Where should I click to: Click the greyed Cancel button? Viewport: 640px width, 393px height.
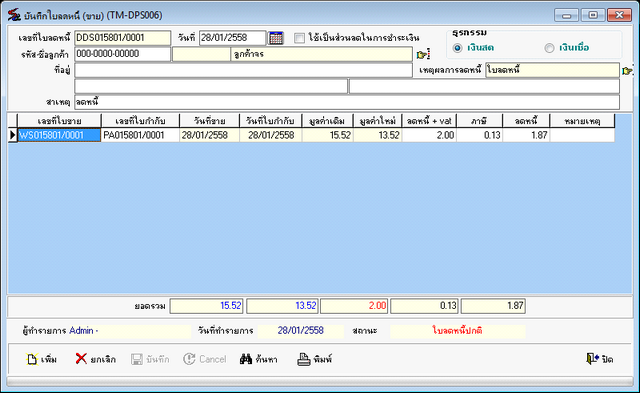(x=205, y=359)
